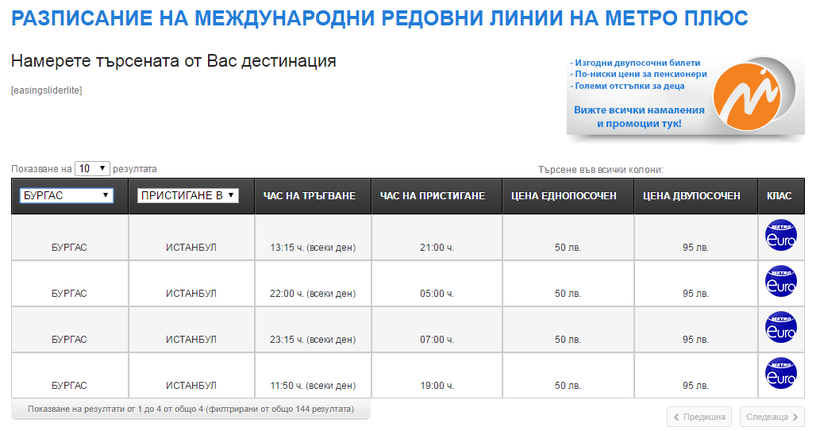
Task: Open the results-per-page dropdown showing 10
Action: (92, 168)
